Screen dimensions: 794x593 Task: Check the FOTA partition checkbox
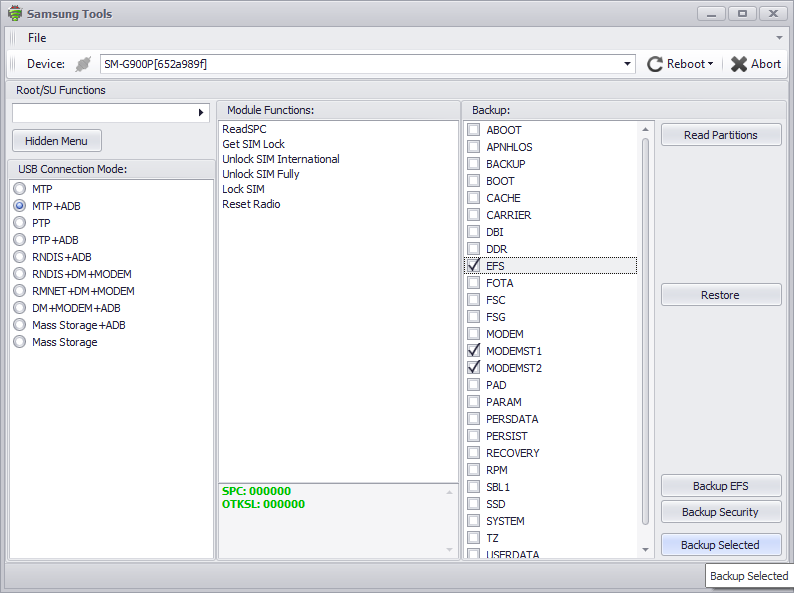tap(473, 283)
